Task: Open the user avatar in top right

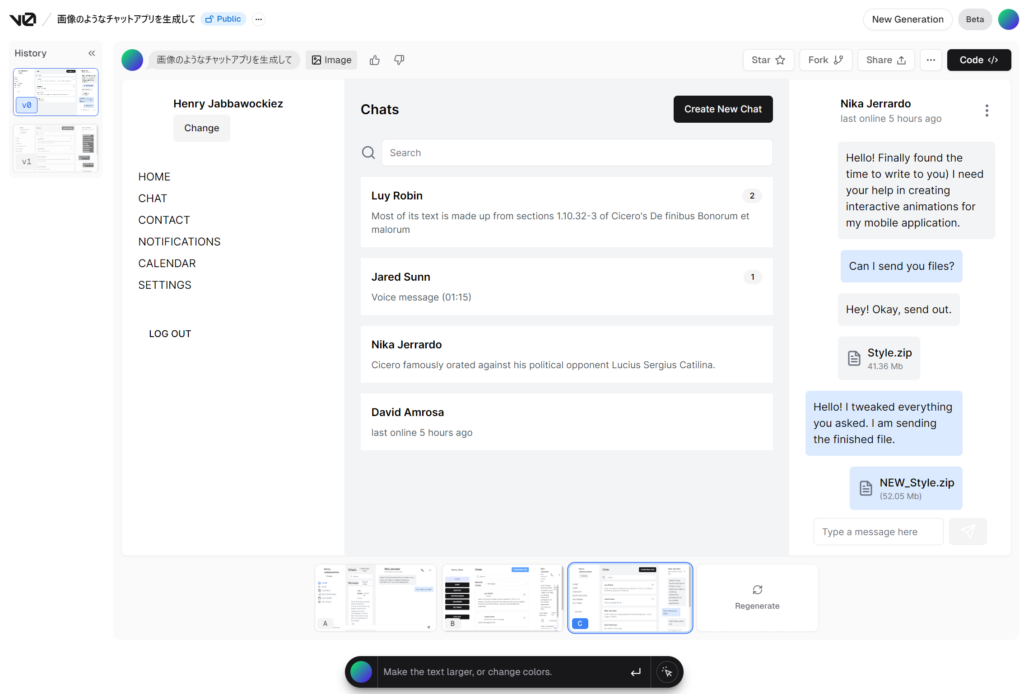Action: [1008, 19]
